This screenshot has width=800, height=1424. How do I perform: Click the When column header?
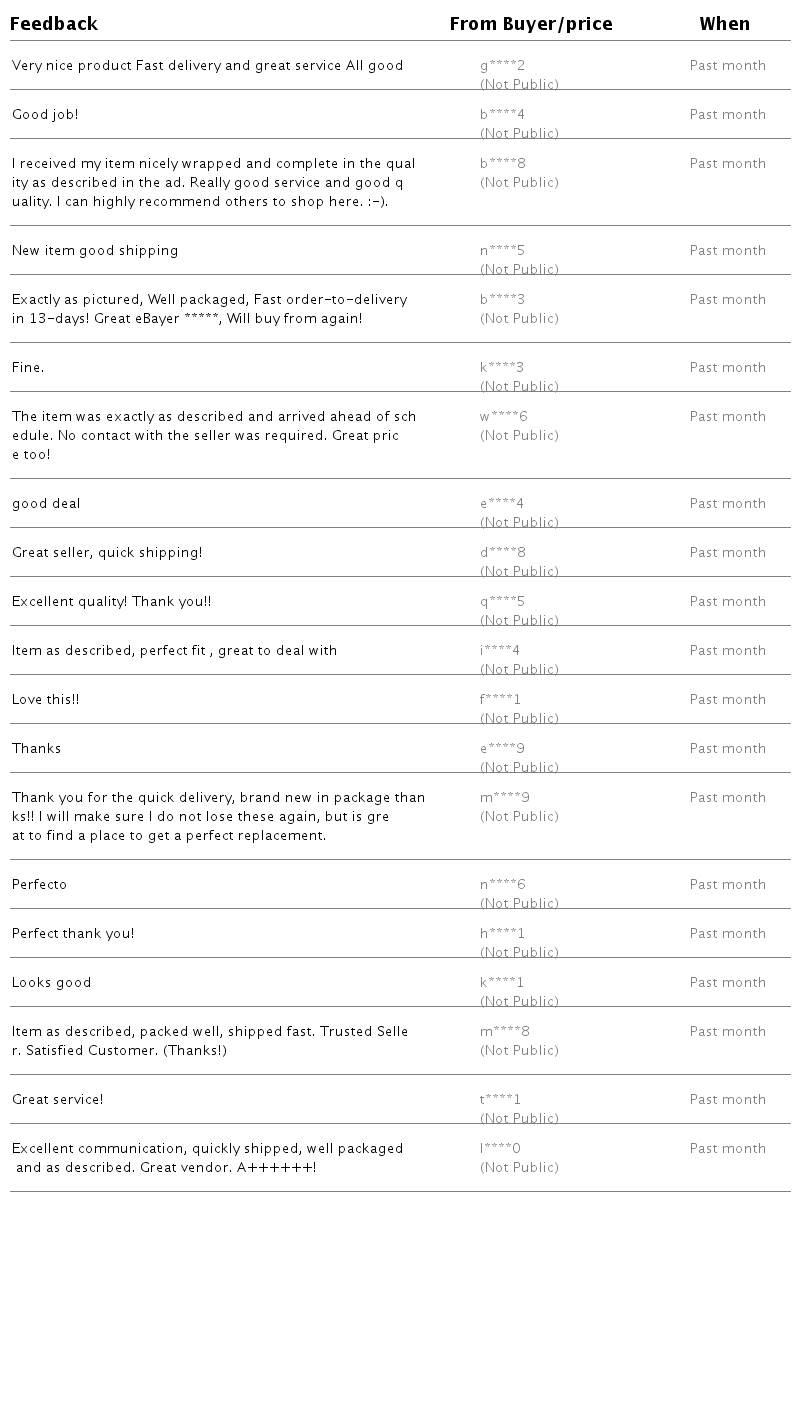724,24
